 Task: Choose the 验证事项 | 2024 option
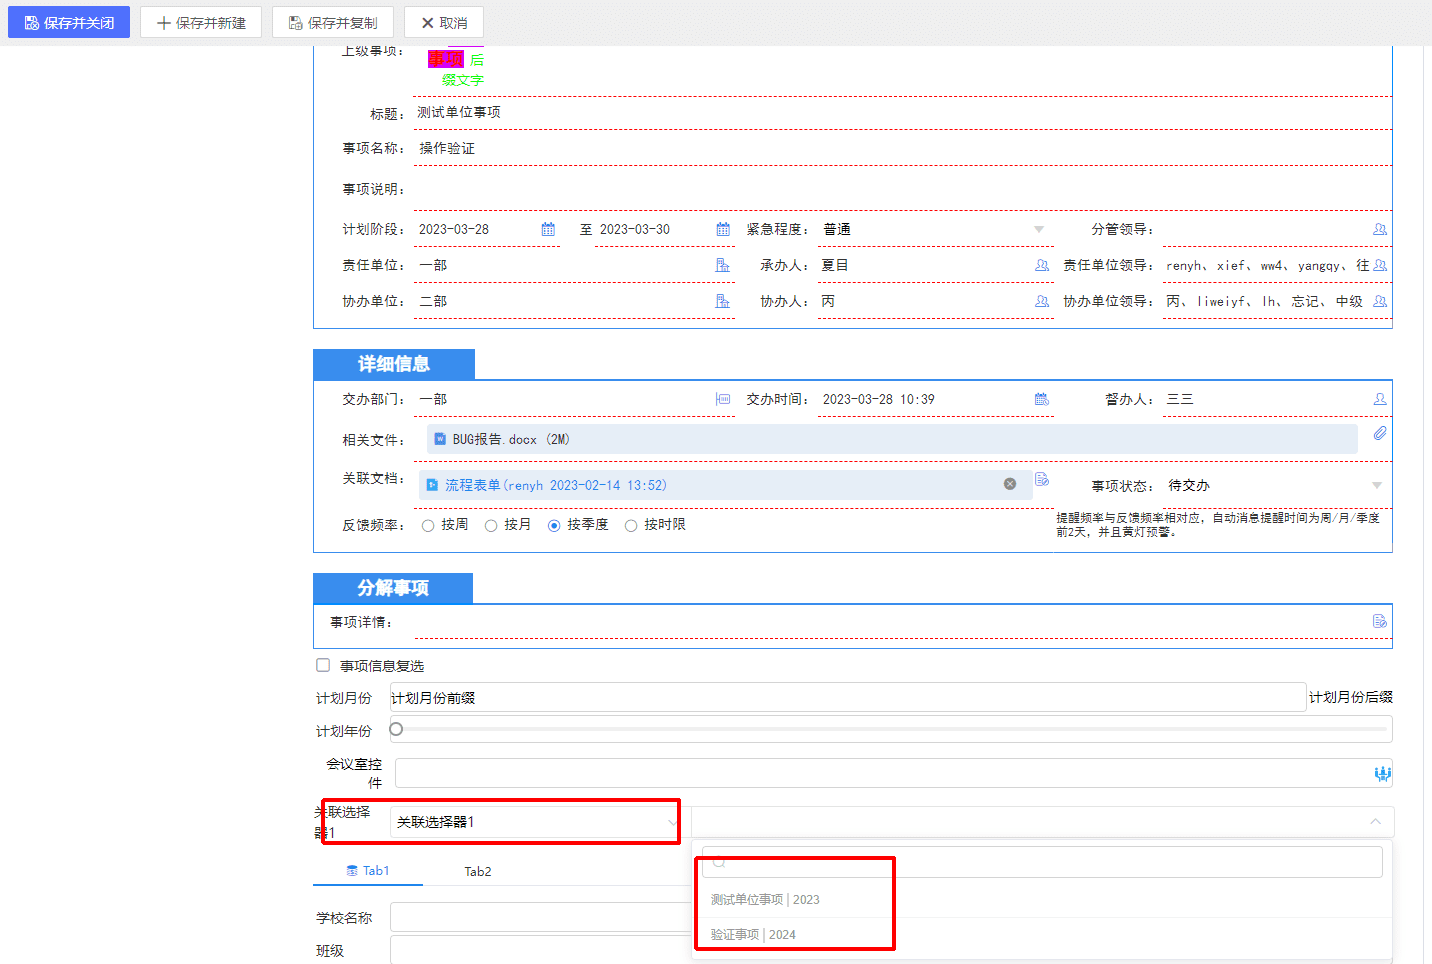[x=753, y=935]
